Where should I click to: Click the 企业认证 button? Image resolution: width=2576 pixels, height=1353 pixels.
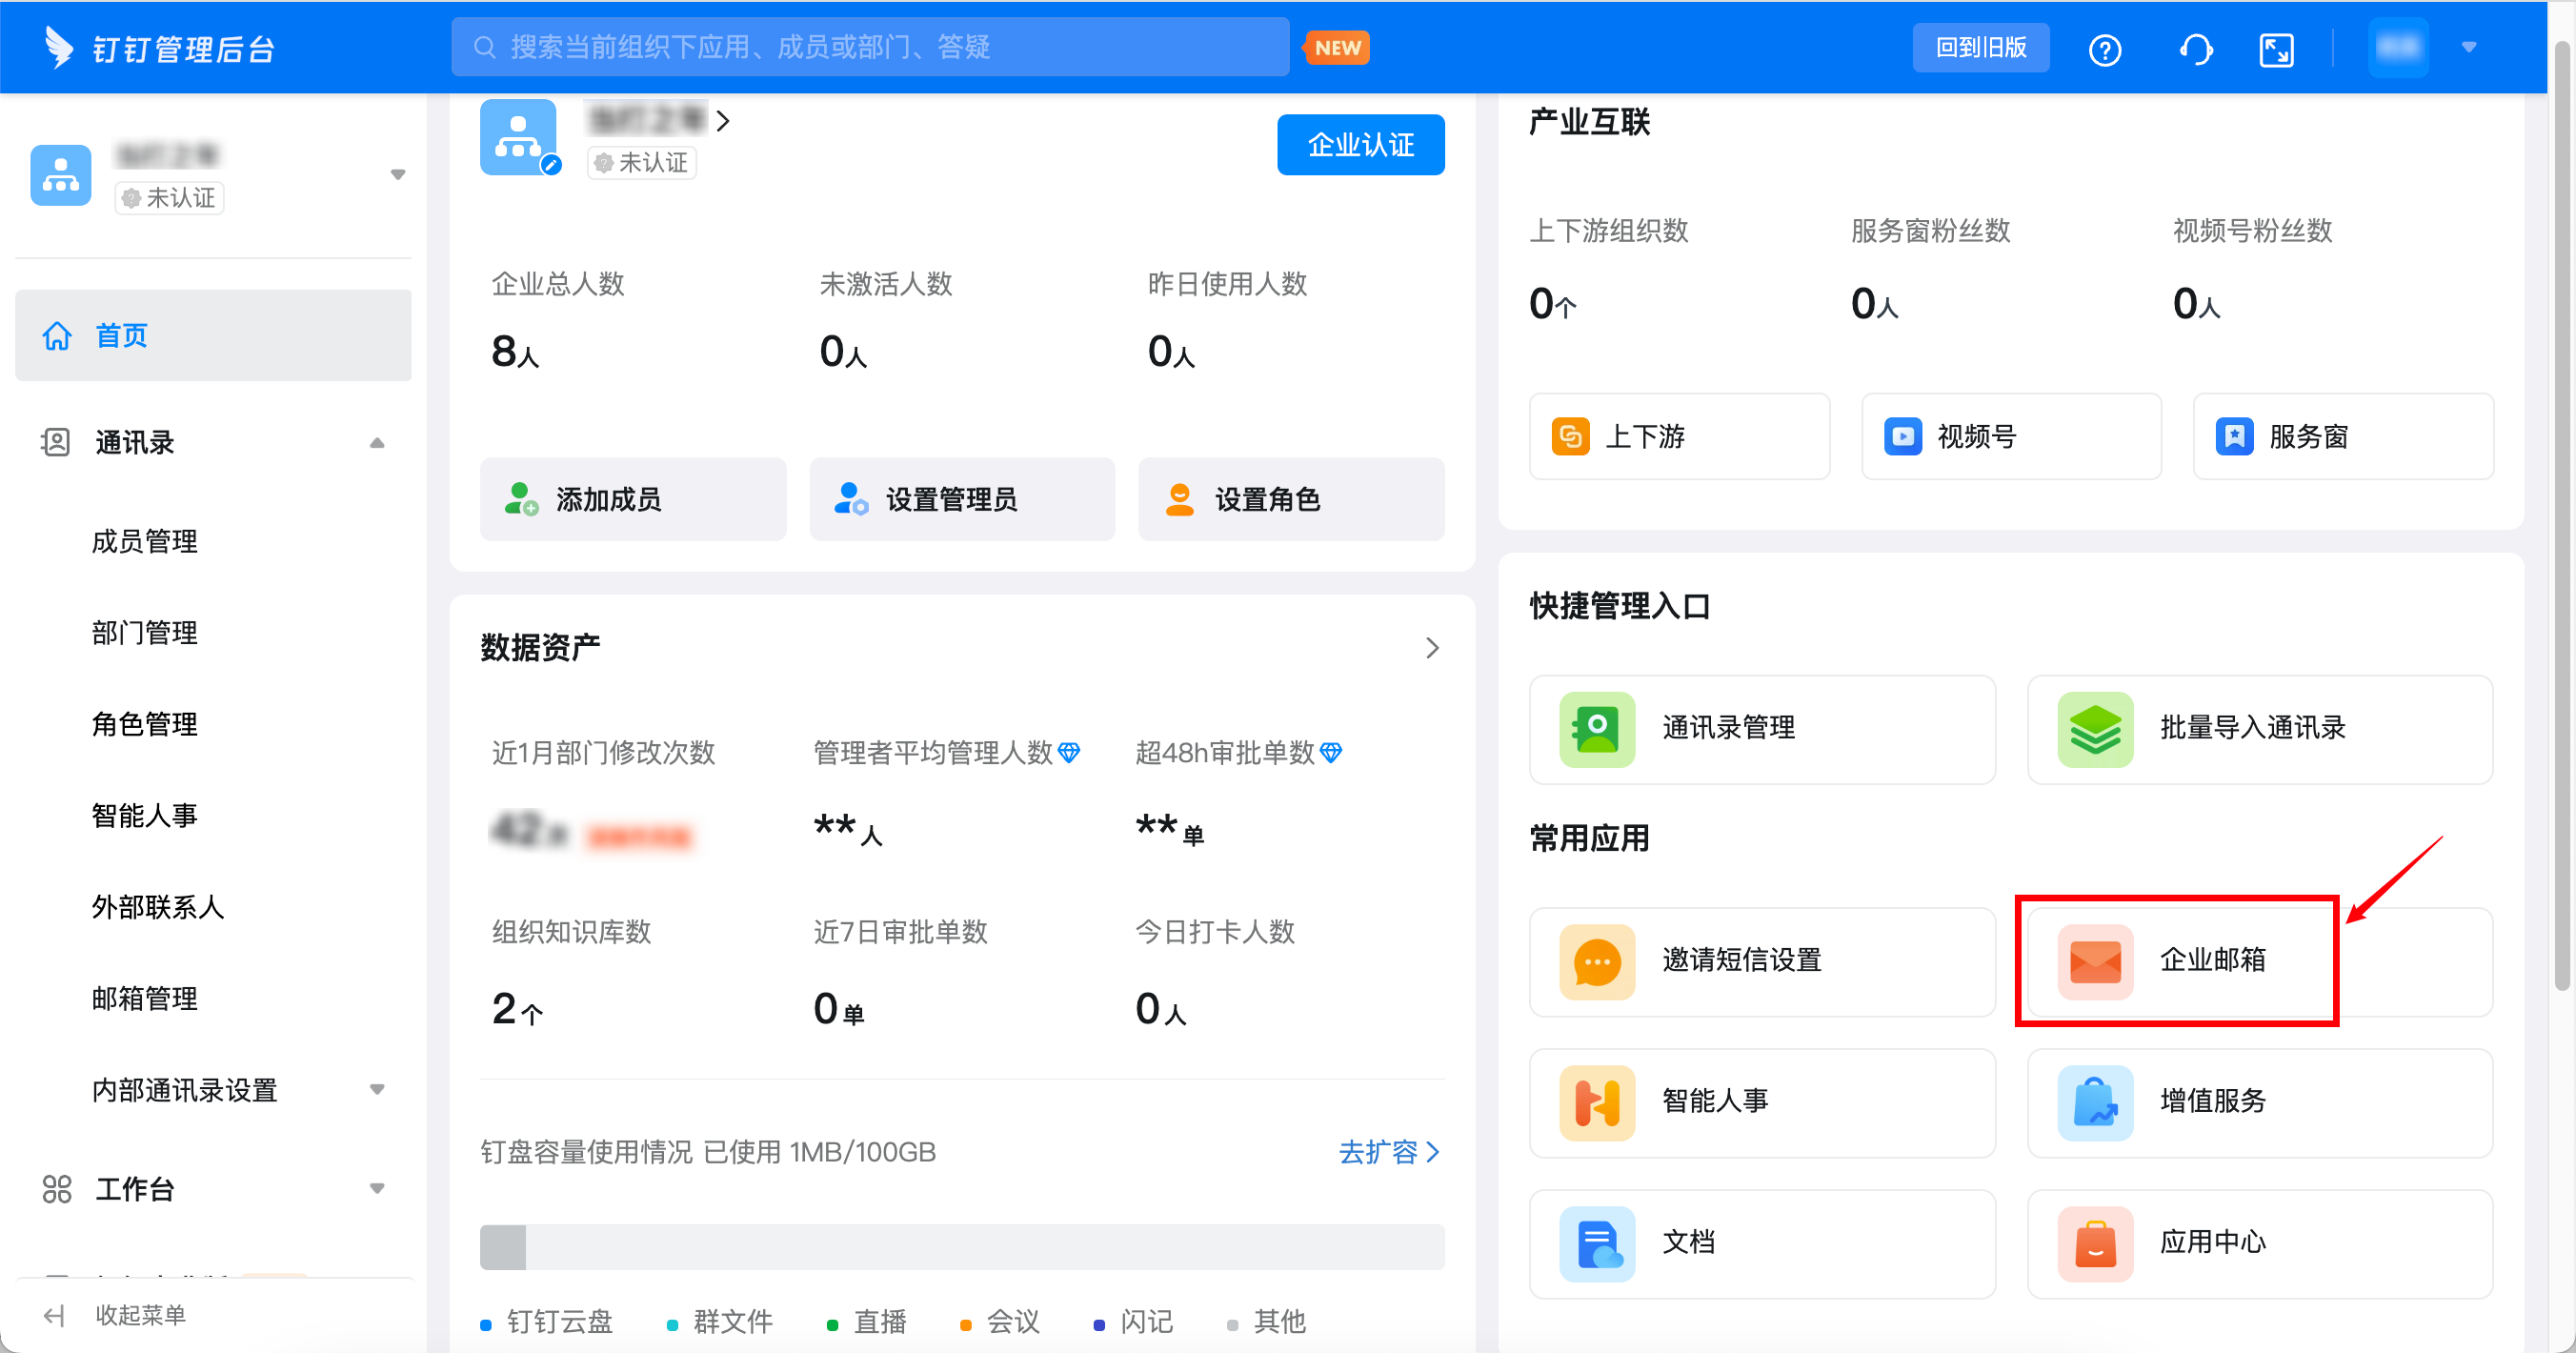[x=1360, y=145]
